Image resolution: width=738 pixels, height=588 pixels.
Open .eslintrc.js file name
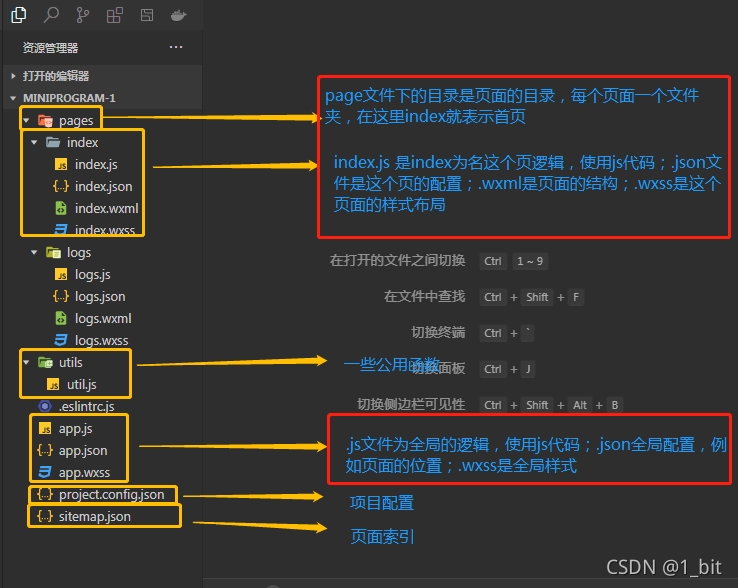point(87,406)
